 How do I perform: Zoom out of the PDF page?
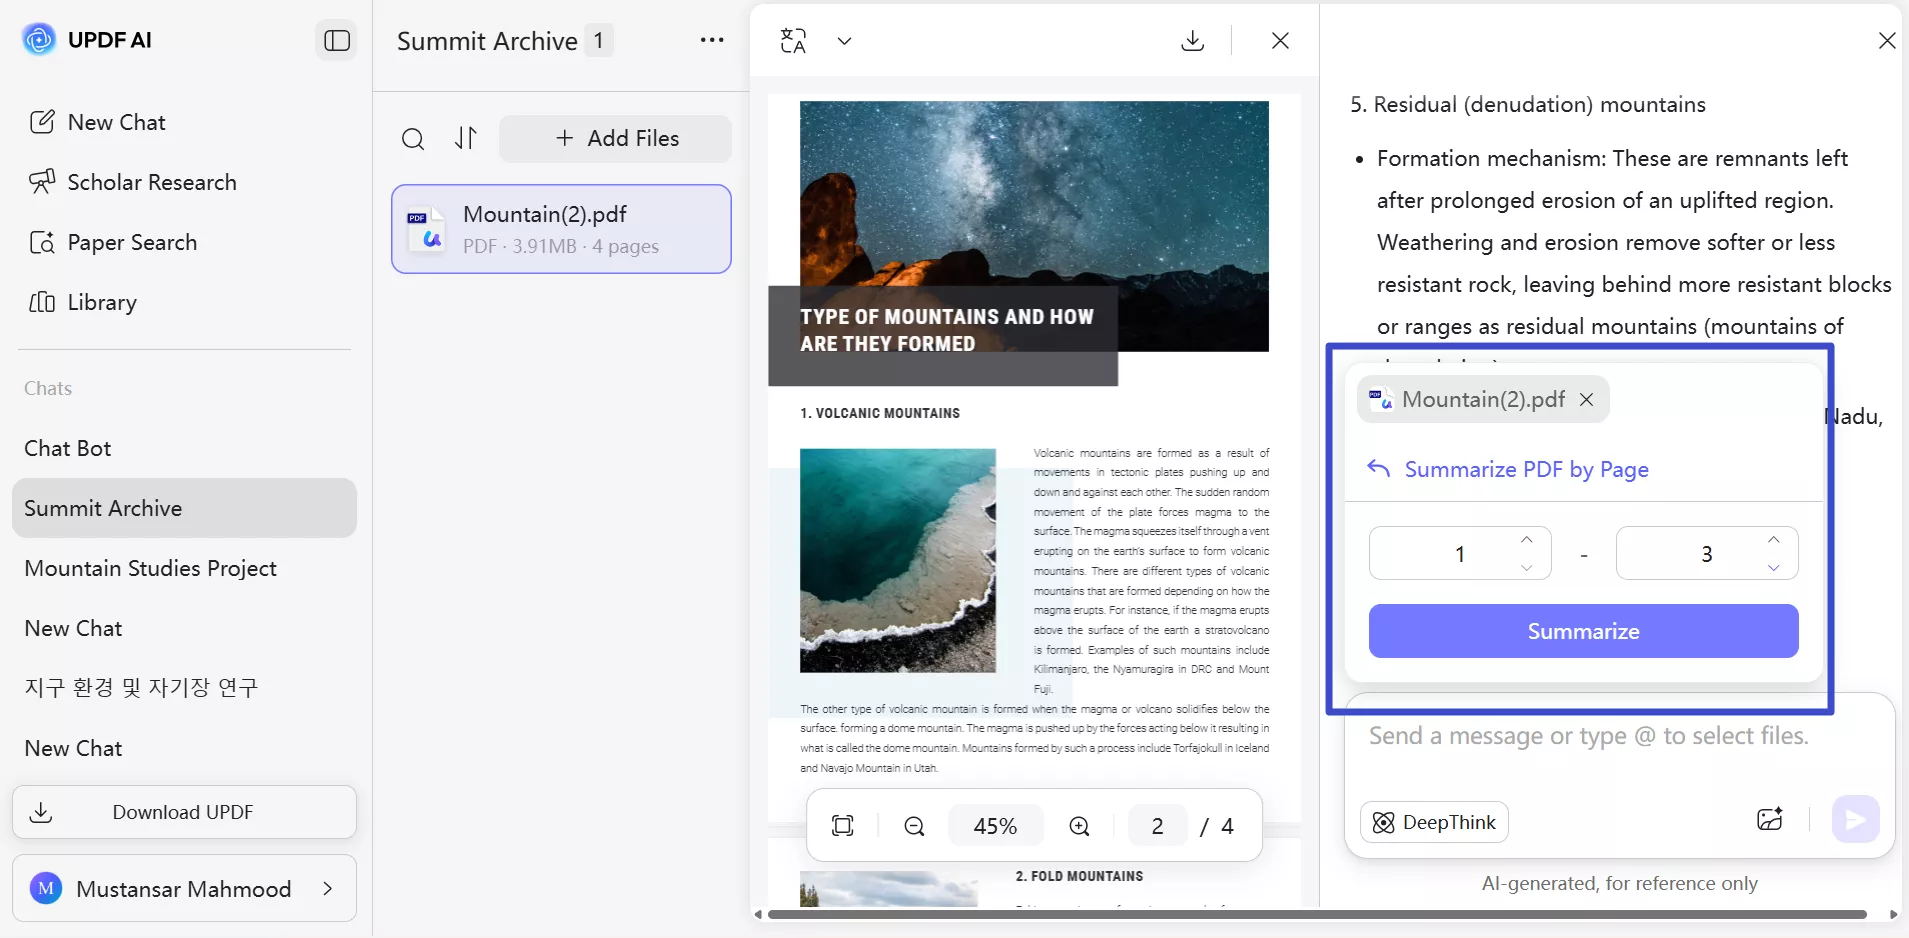click(913, 826)
